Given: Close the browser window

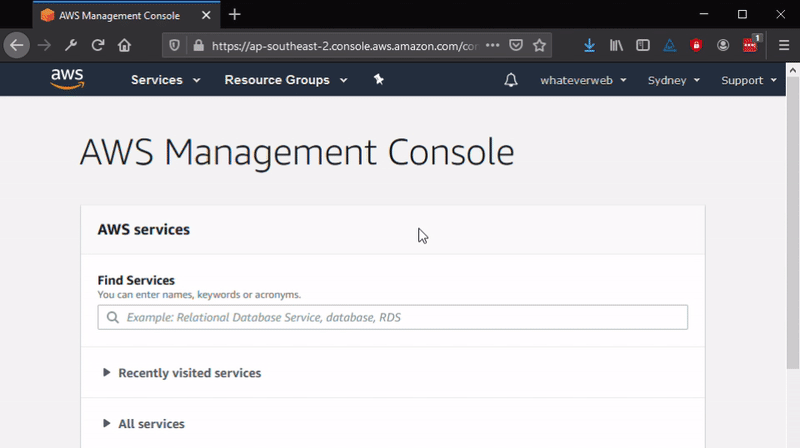Looking at the screenshot, I should coord(781,14).
